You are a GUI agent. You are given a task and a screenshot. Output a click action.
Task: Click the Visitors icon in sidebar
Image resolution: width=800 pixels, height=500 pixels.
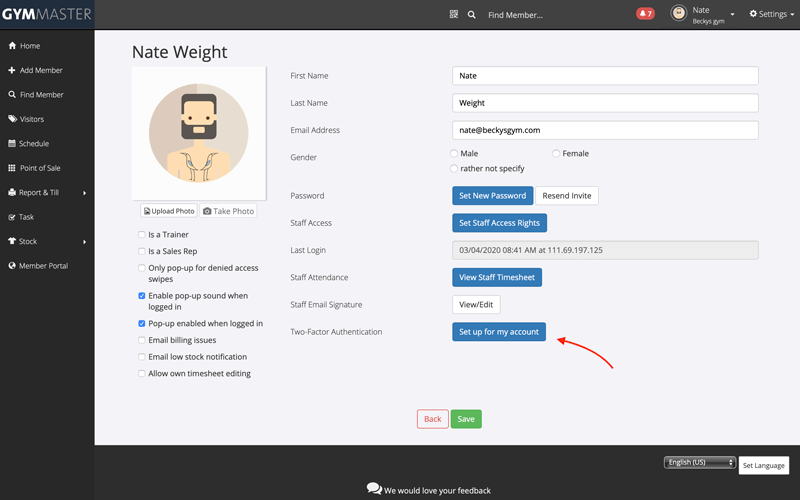coord(12,119)
